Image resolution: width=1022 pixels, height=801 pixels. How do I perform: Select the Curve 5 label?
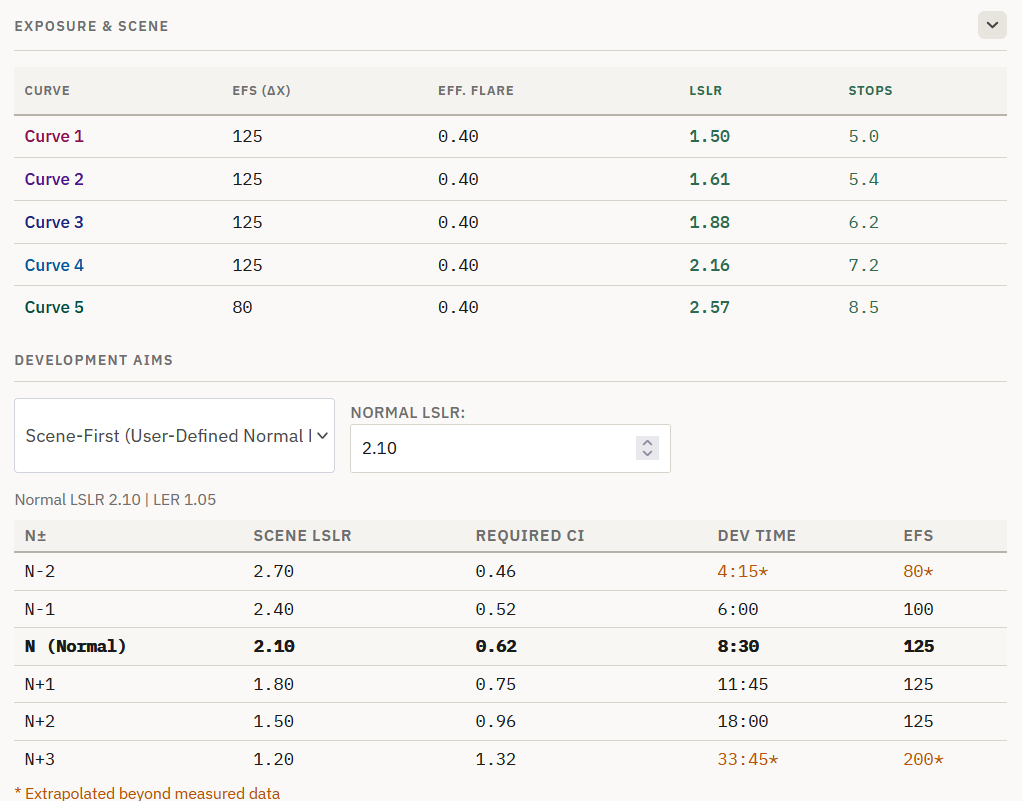[54, 308]
